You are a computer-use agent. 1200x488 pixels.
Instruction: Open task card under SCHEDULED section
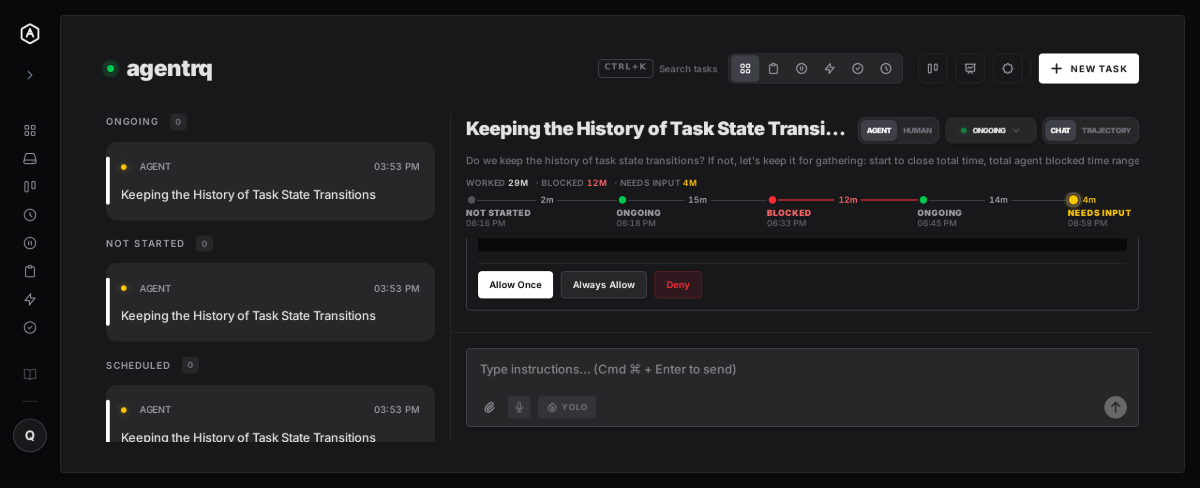click(270, 414)
